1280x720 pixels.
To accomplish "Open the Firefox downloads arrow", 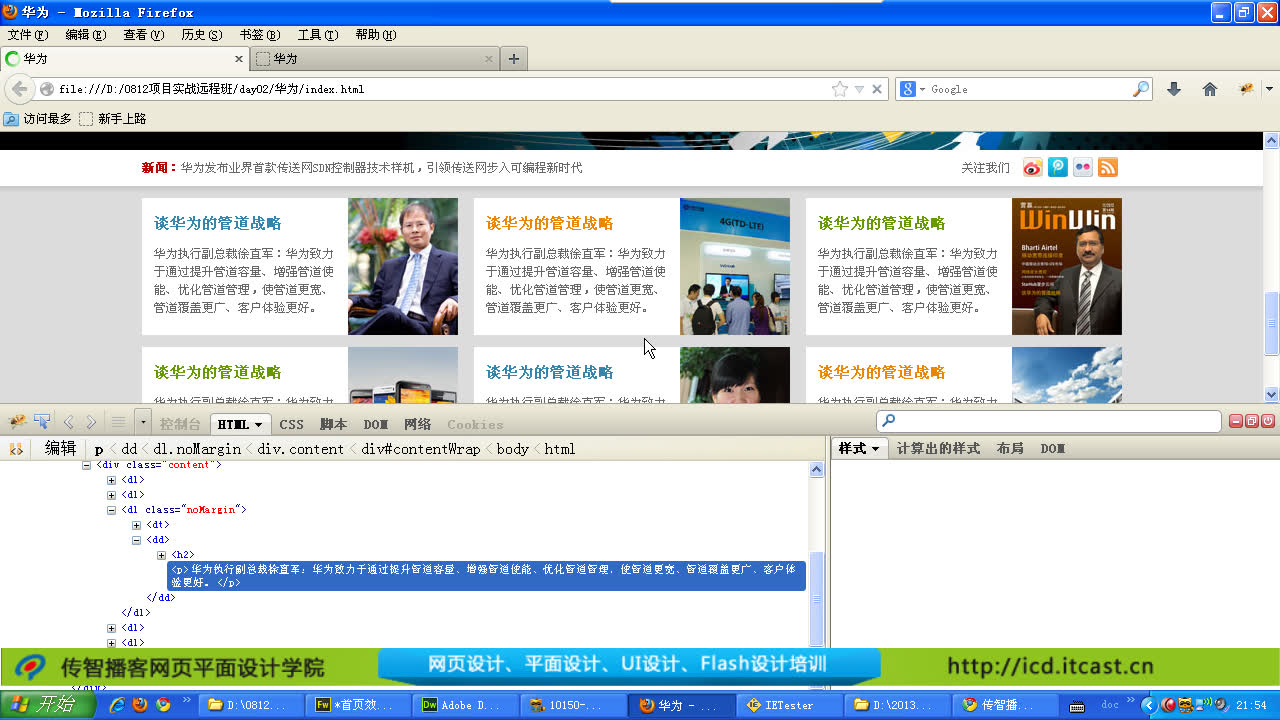I will [1174, 89].
